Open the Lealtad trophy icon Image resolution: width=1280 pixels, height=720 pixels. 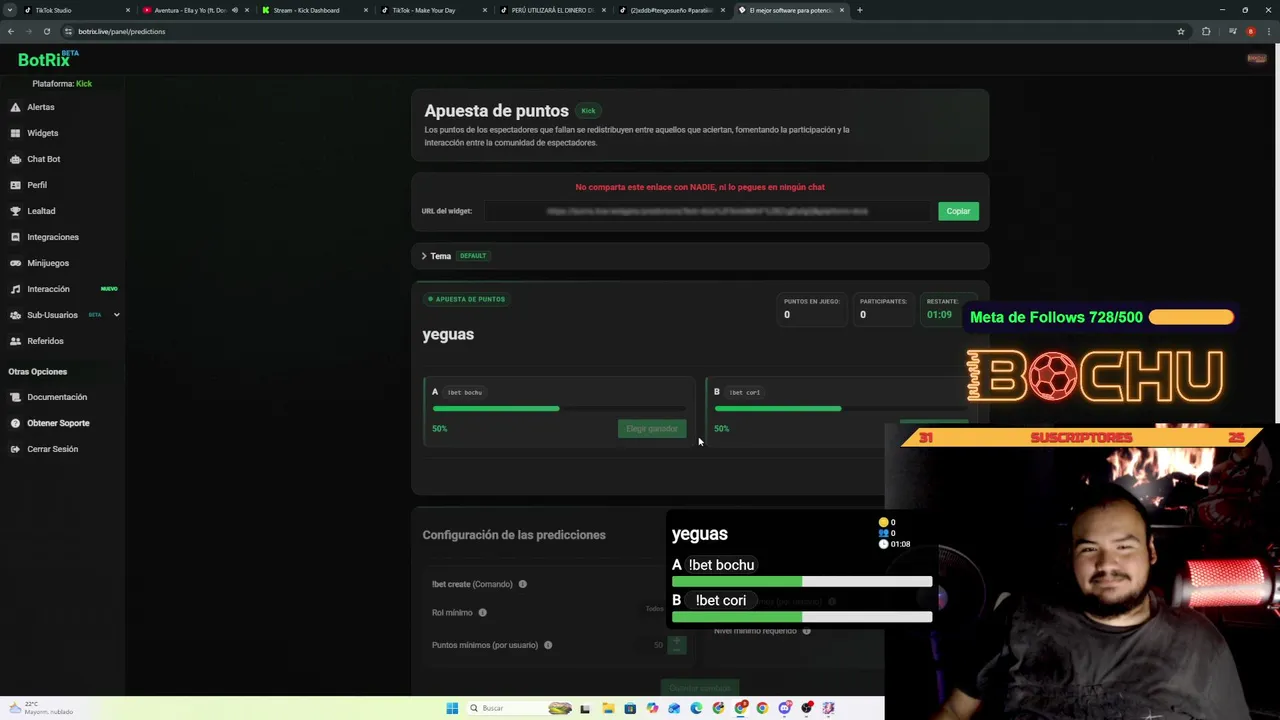tap(15, 211)
